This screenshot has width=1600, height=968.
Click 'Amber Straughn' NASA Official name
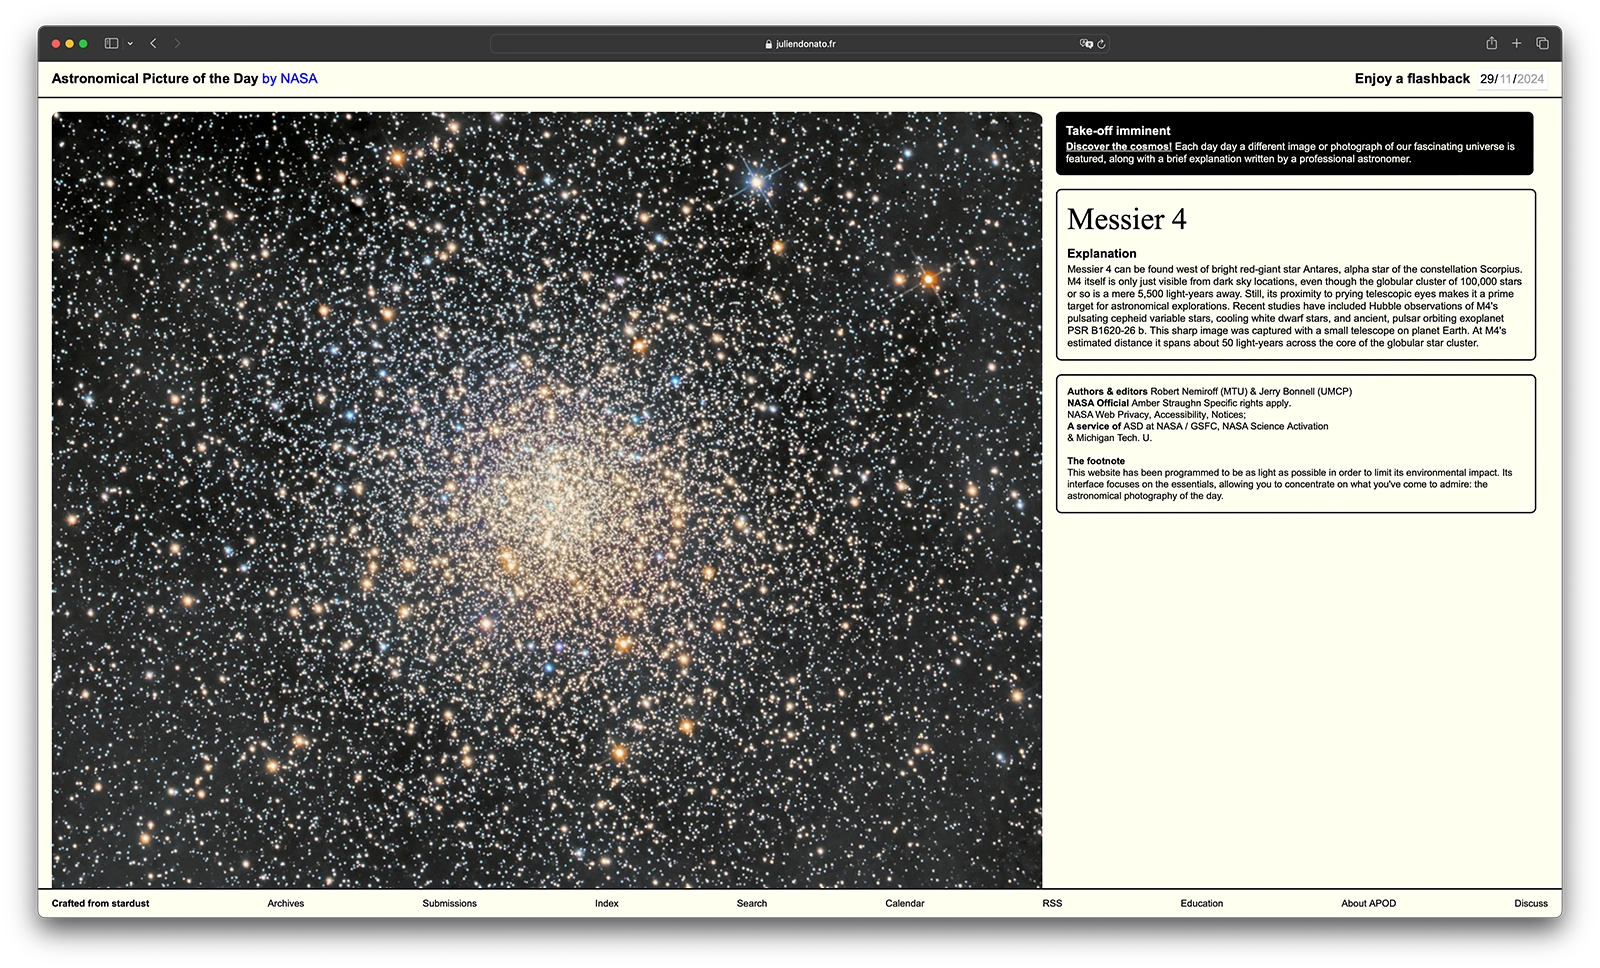(x=1166, y=403)
